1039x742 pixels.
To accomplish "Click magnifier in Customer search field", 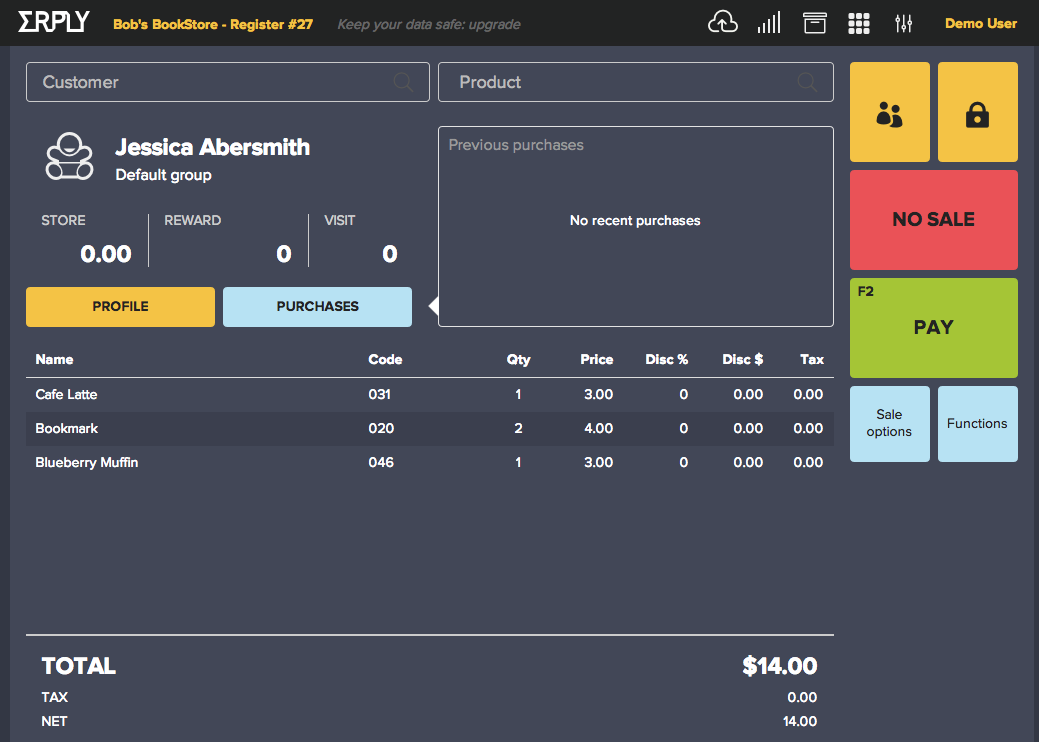I will click(x=403, y=82).
